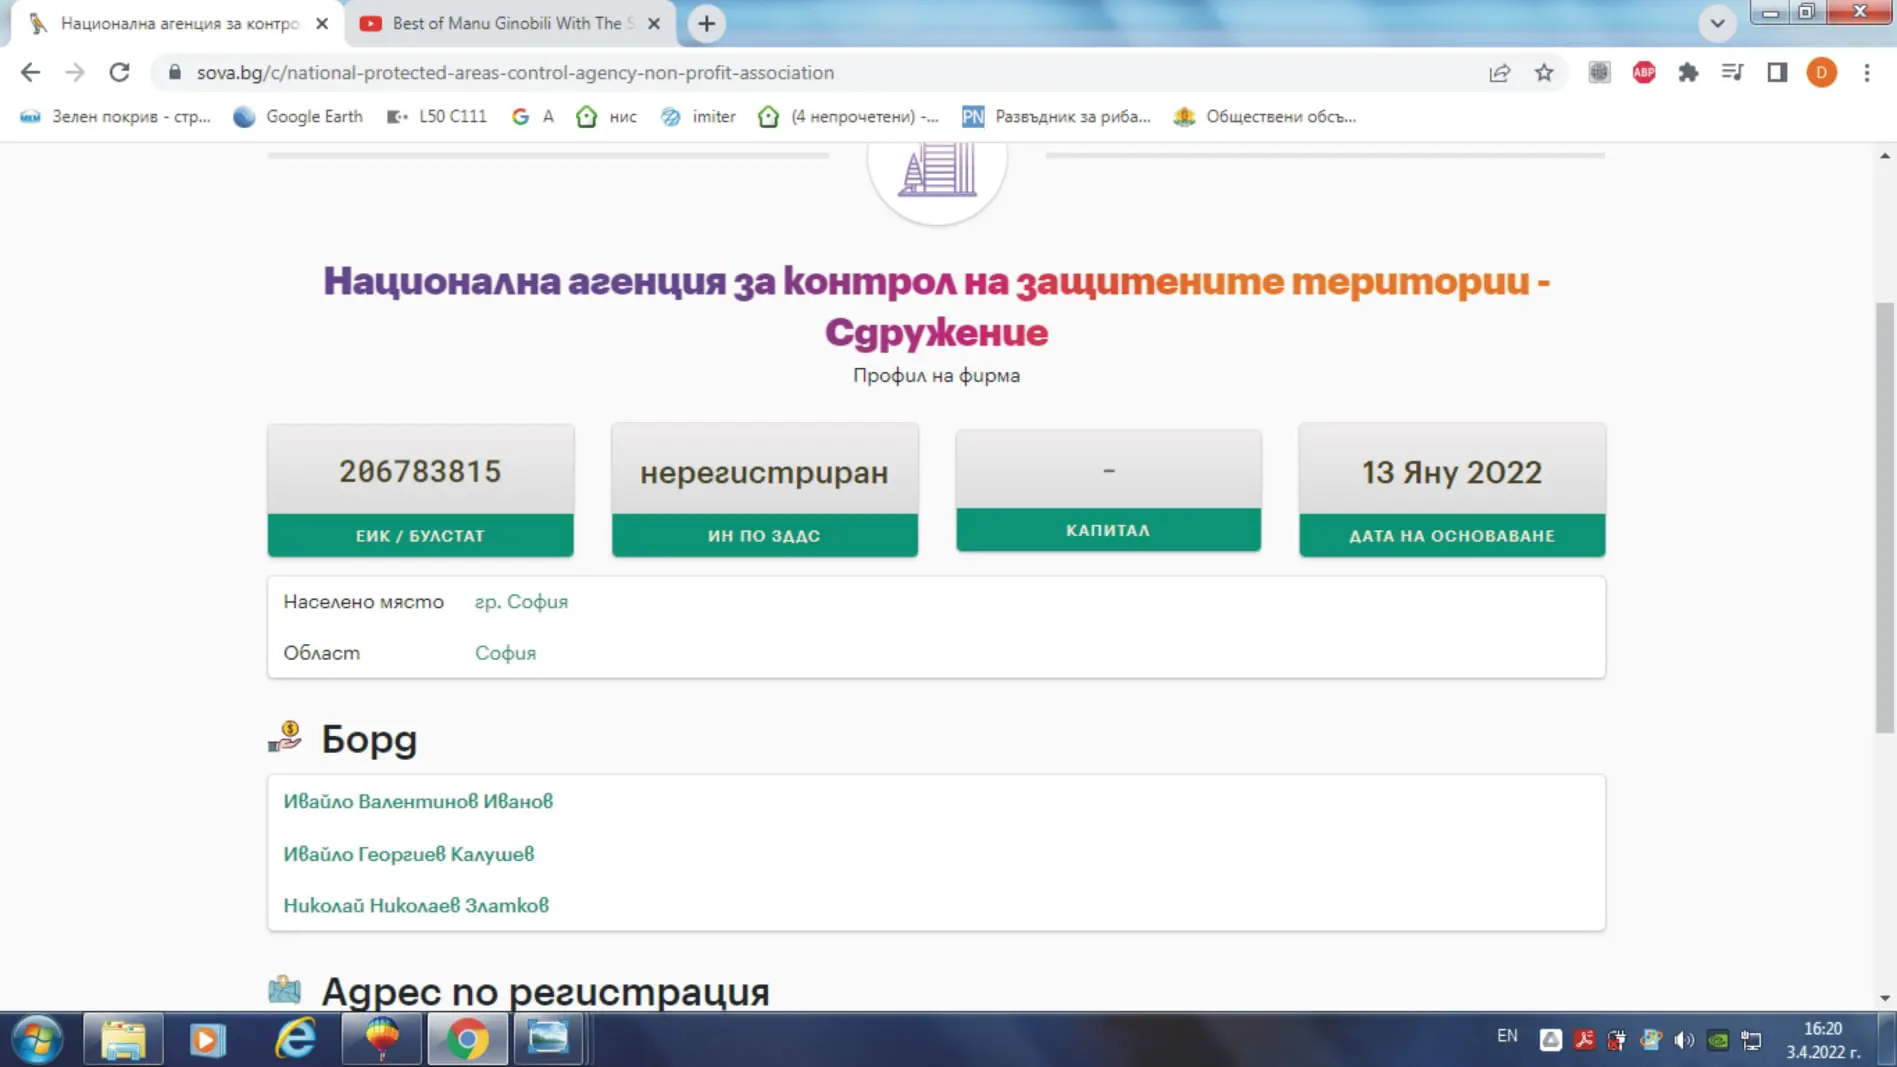This screenshot has height=1067, width=1897.
Task: Click the browser reload button
Action: [x=119, y=72]
